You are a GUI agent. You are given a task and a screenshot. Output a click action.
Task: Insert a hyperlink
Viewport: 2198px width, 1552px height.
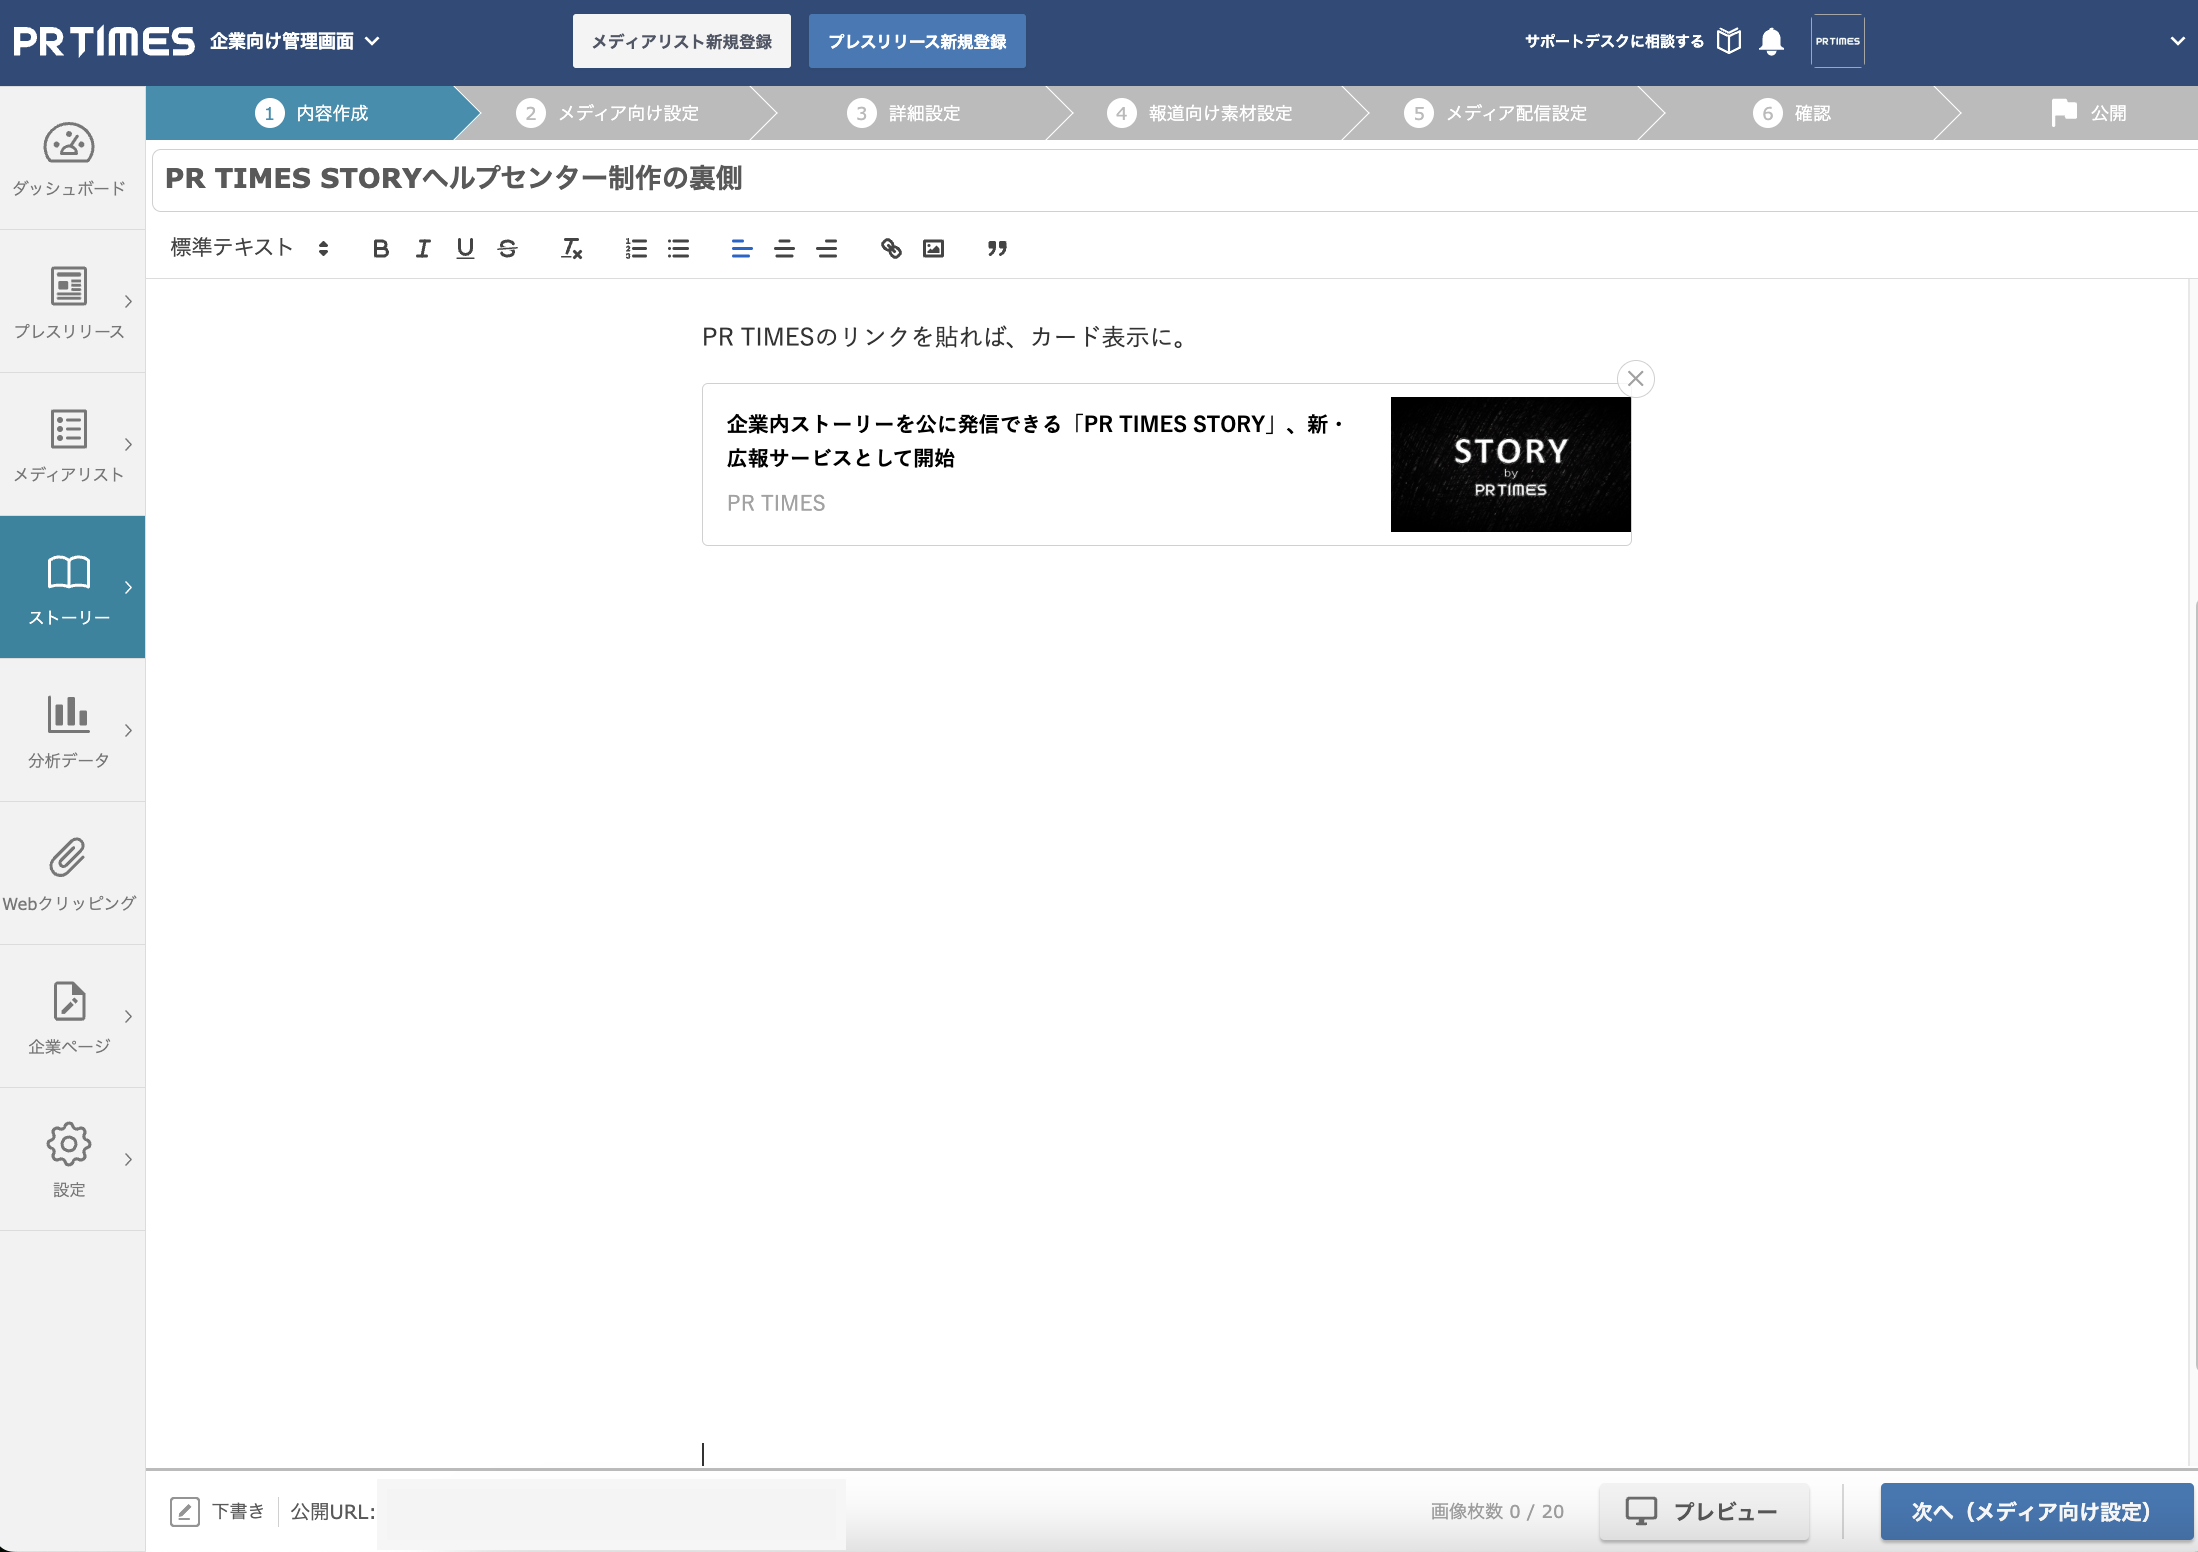point(891,249)
